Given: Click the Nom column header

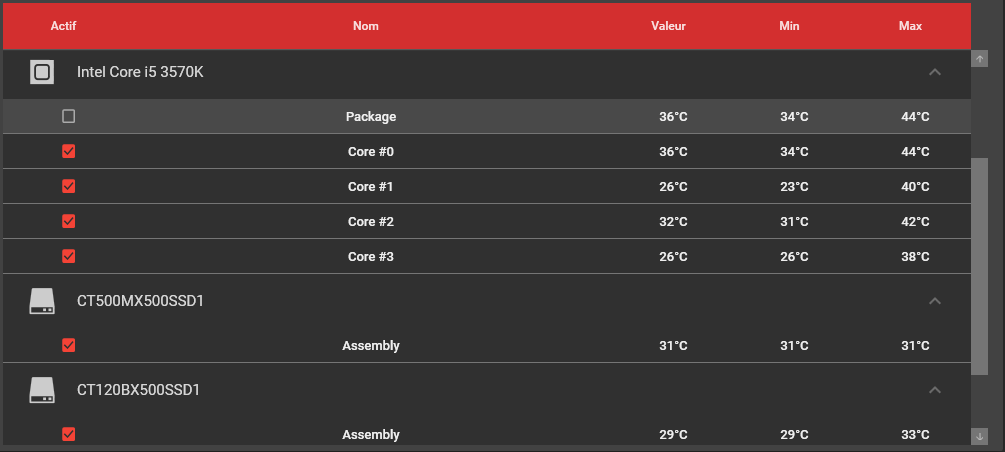Looking at the screenshot, I should pos(366,26).
